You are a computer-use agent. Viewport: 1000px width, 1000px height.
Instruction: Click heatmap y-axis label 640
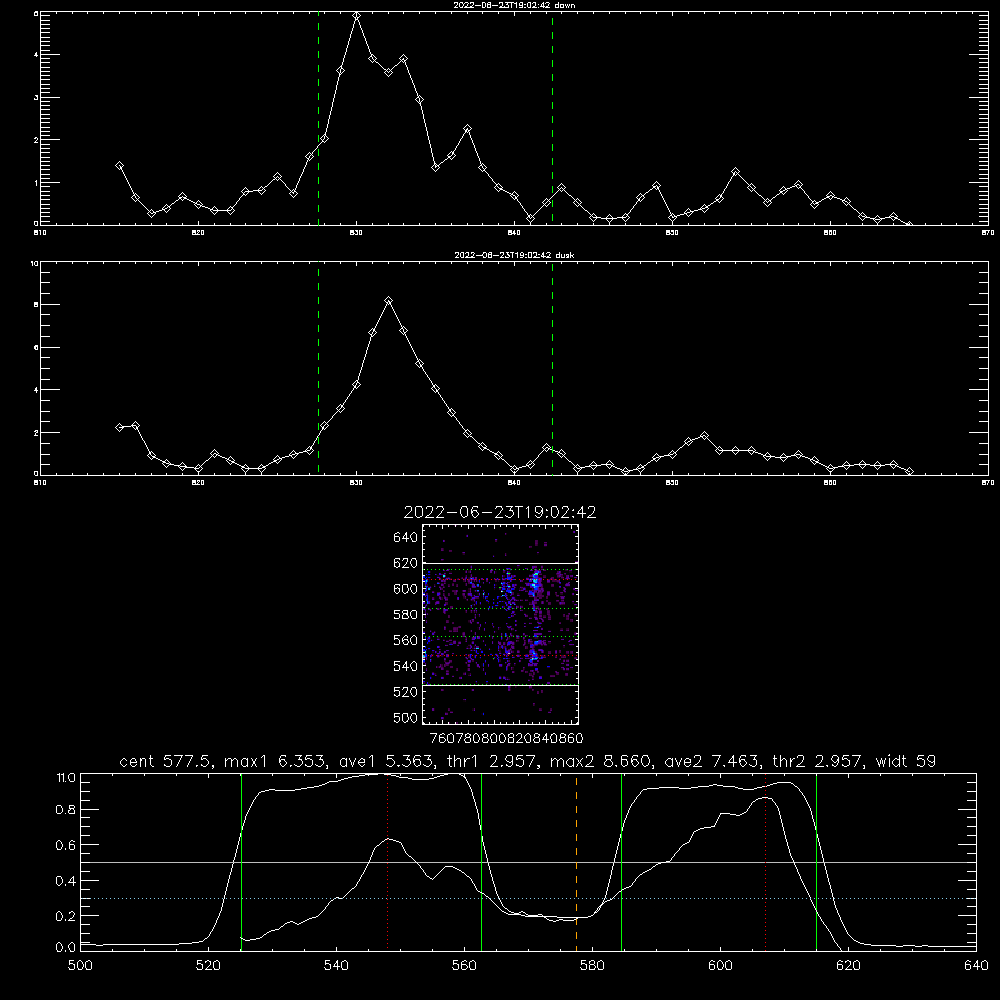click(406, 538)
